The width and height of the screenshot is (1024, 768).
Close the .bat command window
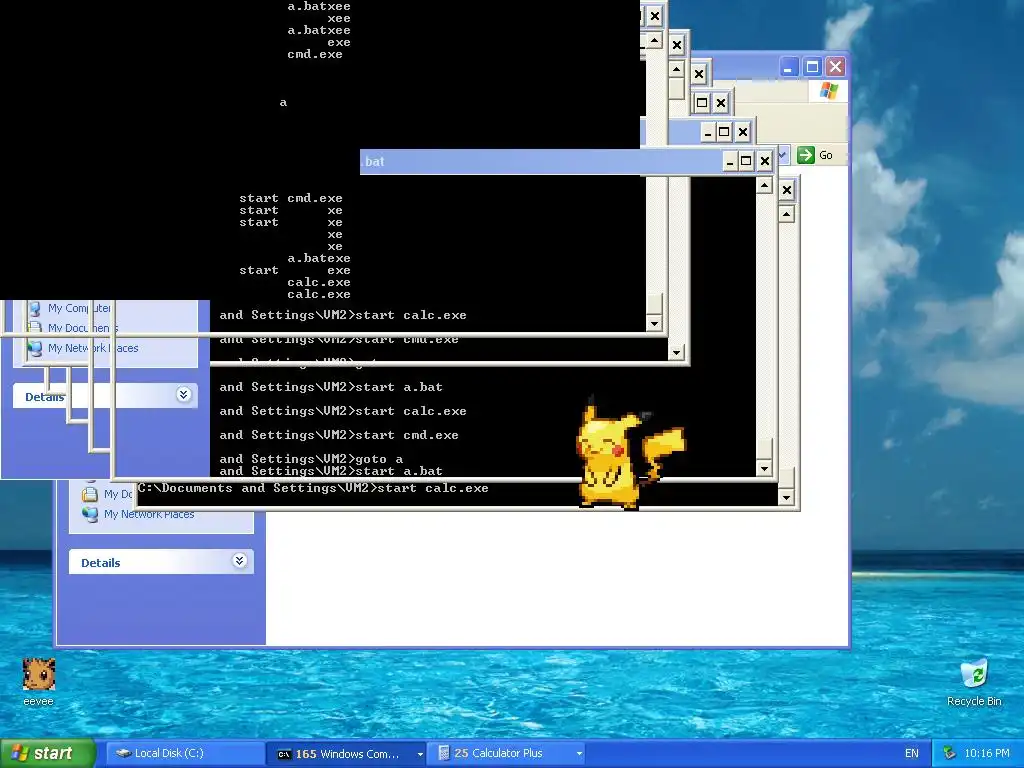click(765, 161)
